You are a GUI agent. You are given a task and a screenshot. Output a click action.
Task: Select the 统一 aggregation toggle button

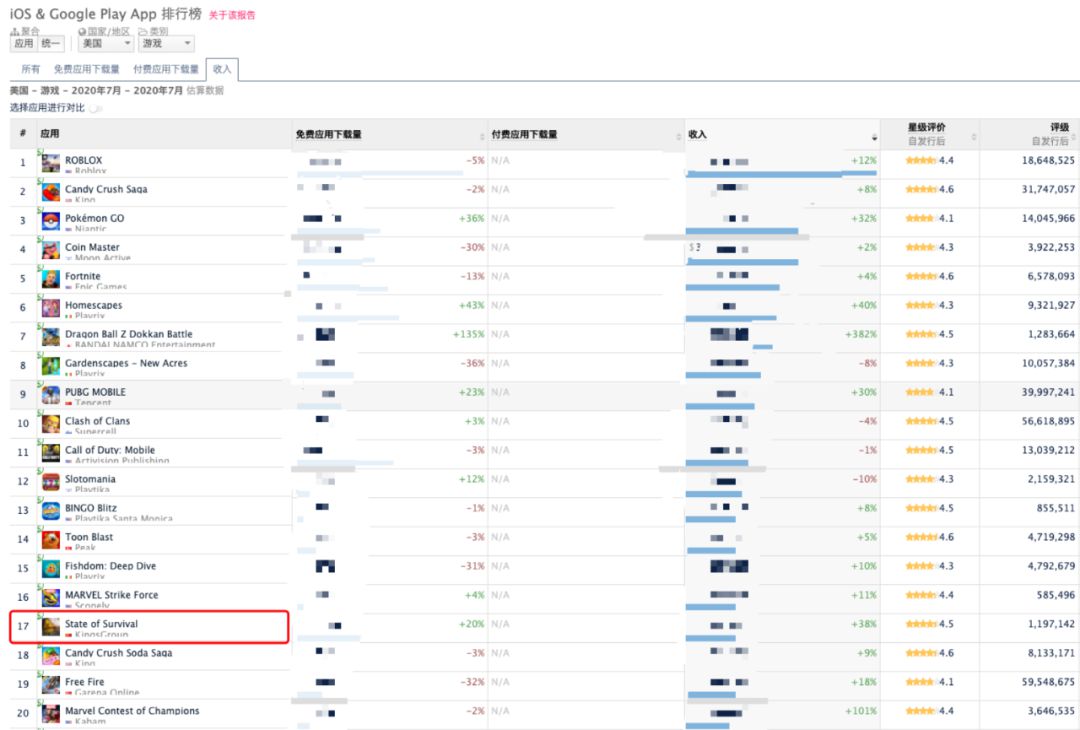[x=51, y=44]
